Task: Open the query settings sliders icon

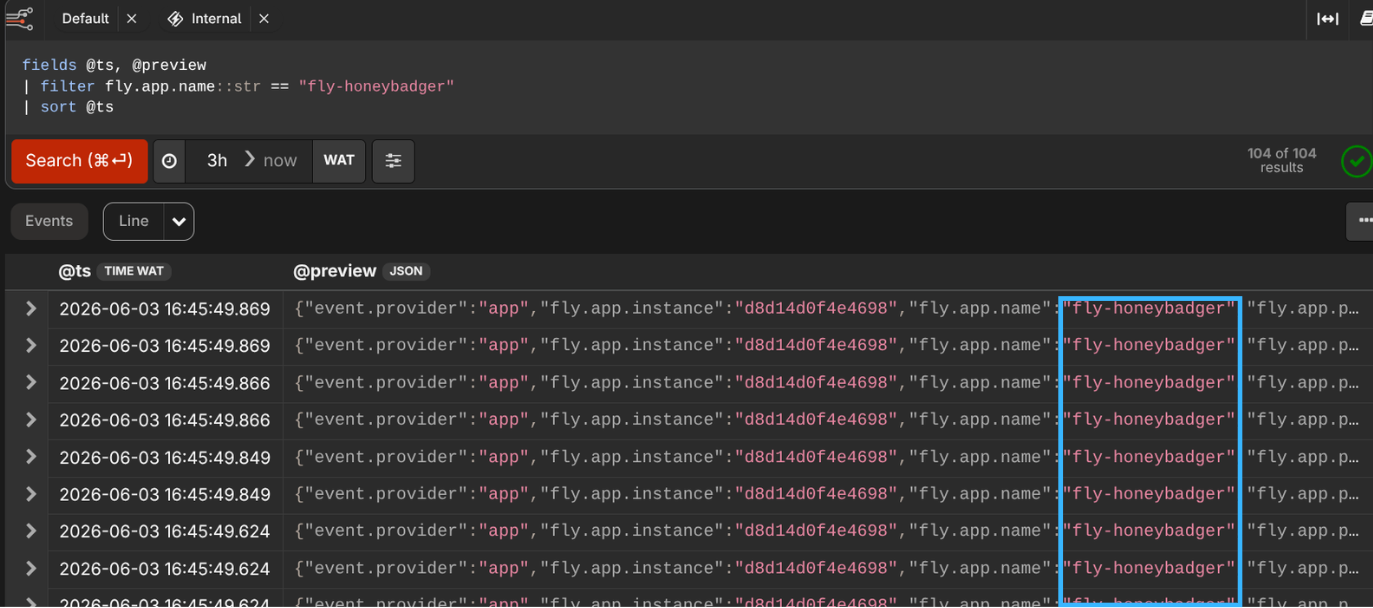Action: (393, 161)
